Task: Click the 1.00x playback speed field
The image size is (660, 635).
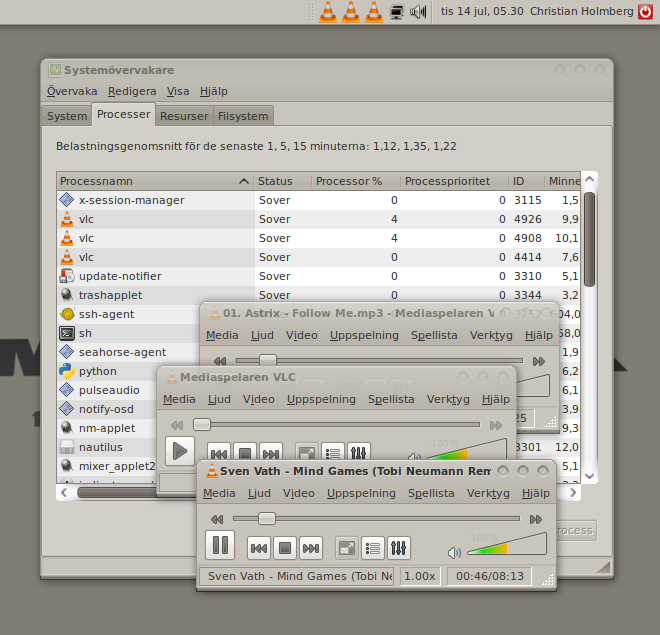Action: tap(420, 576)
